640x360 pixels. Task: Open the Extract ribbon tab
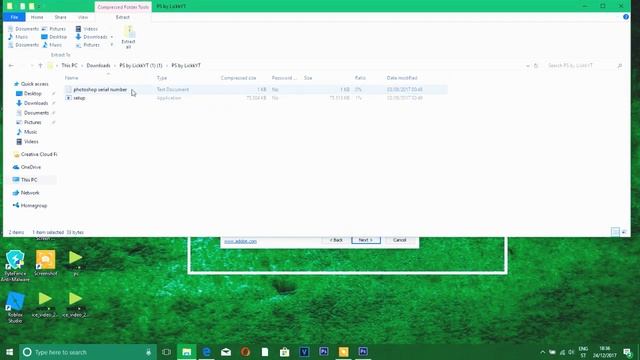[x=122, y=17]
